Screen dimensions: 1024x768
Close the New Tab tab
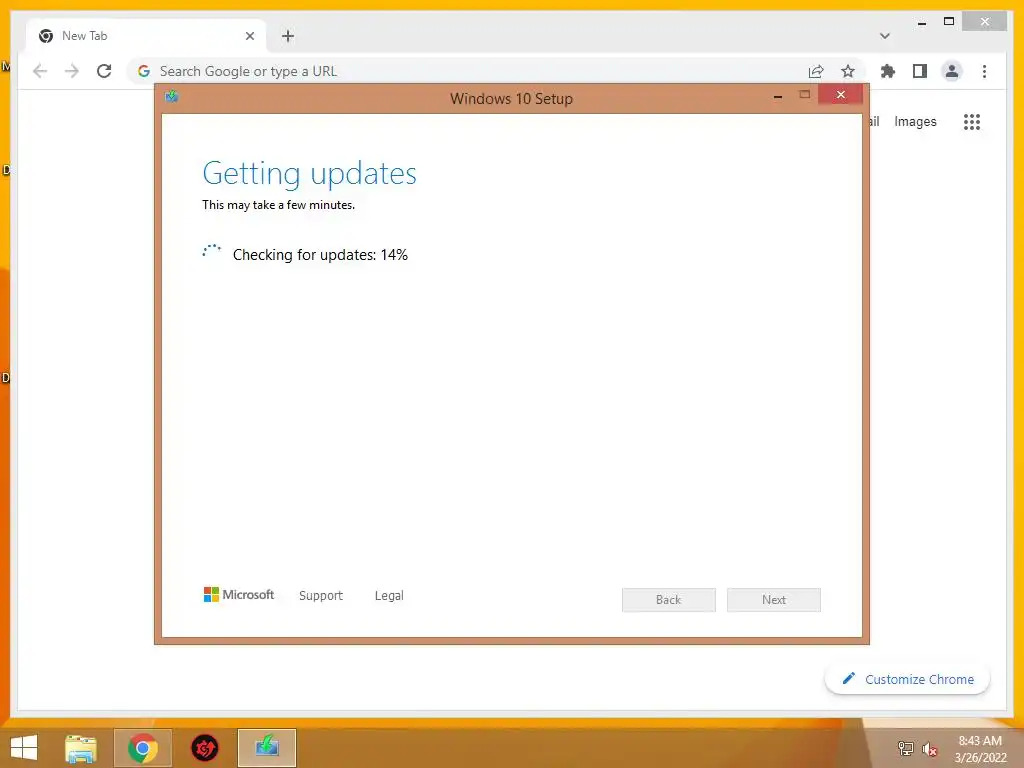click(249, 36)
